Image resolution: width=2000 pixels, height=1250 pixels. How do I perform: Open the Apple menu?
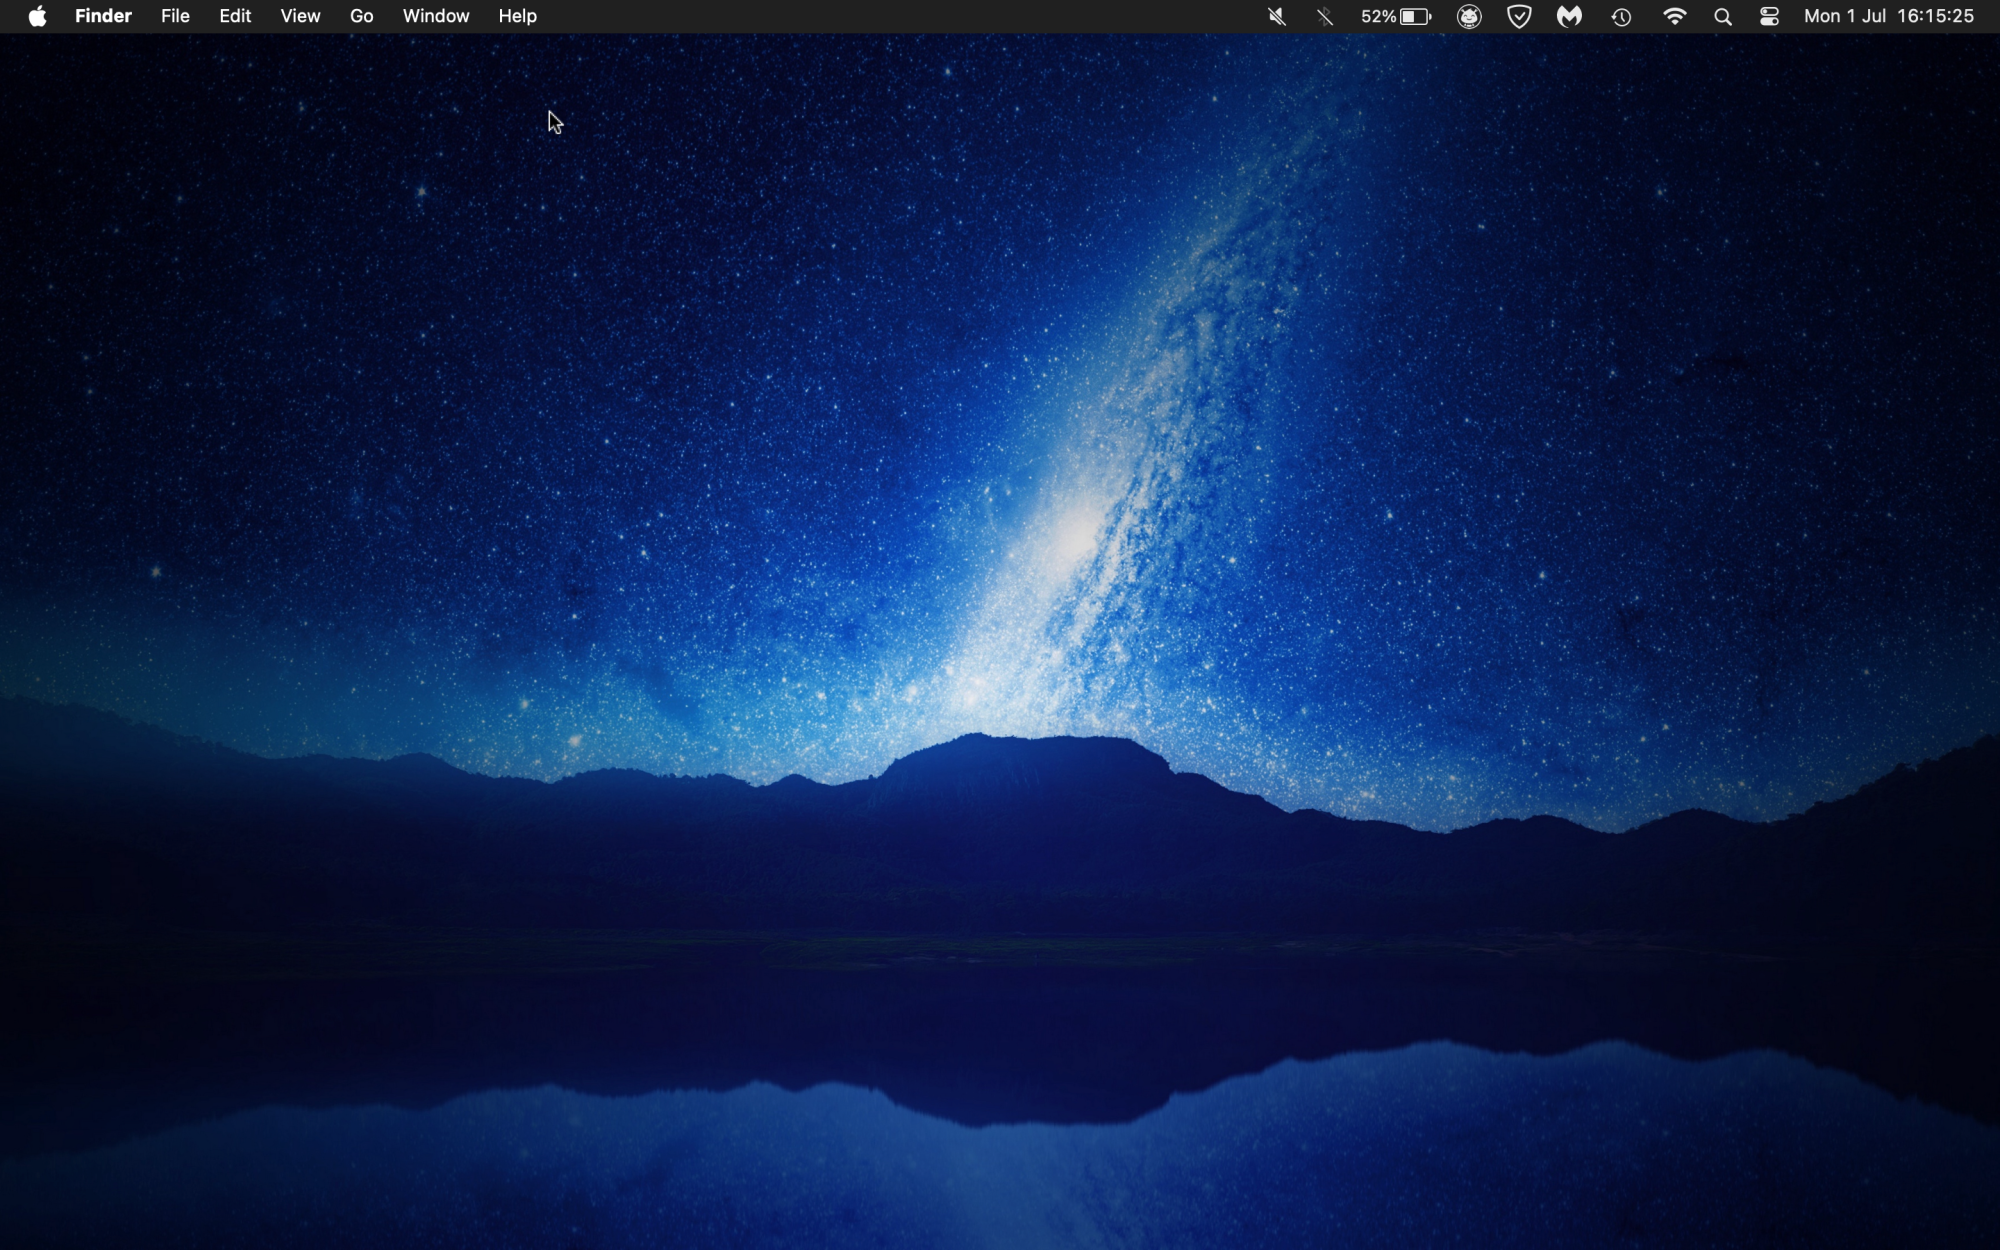pos(37,16)
